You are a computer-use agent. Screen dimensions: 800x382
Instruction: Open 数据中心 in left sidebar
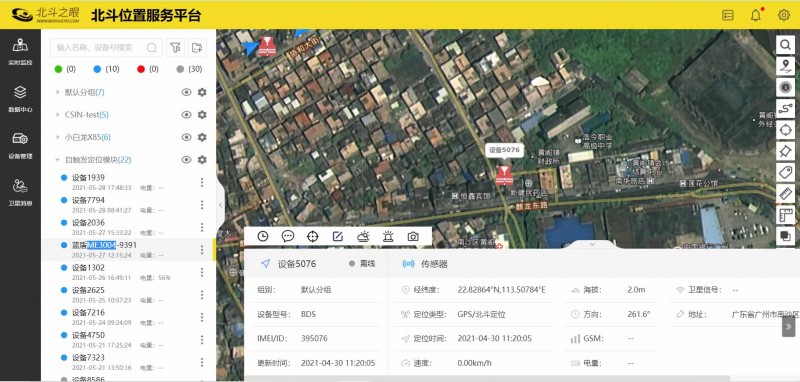point(20,99)
